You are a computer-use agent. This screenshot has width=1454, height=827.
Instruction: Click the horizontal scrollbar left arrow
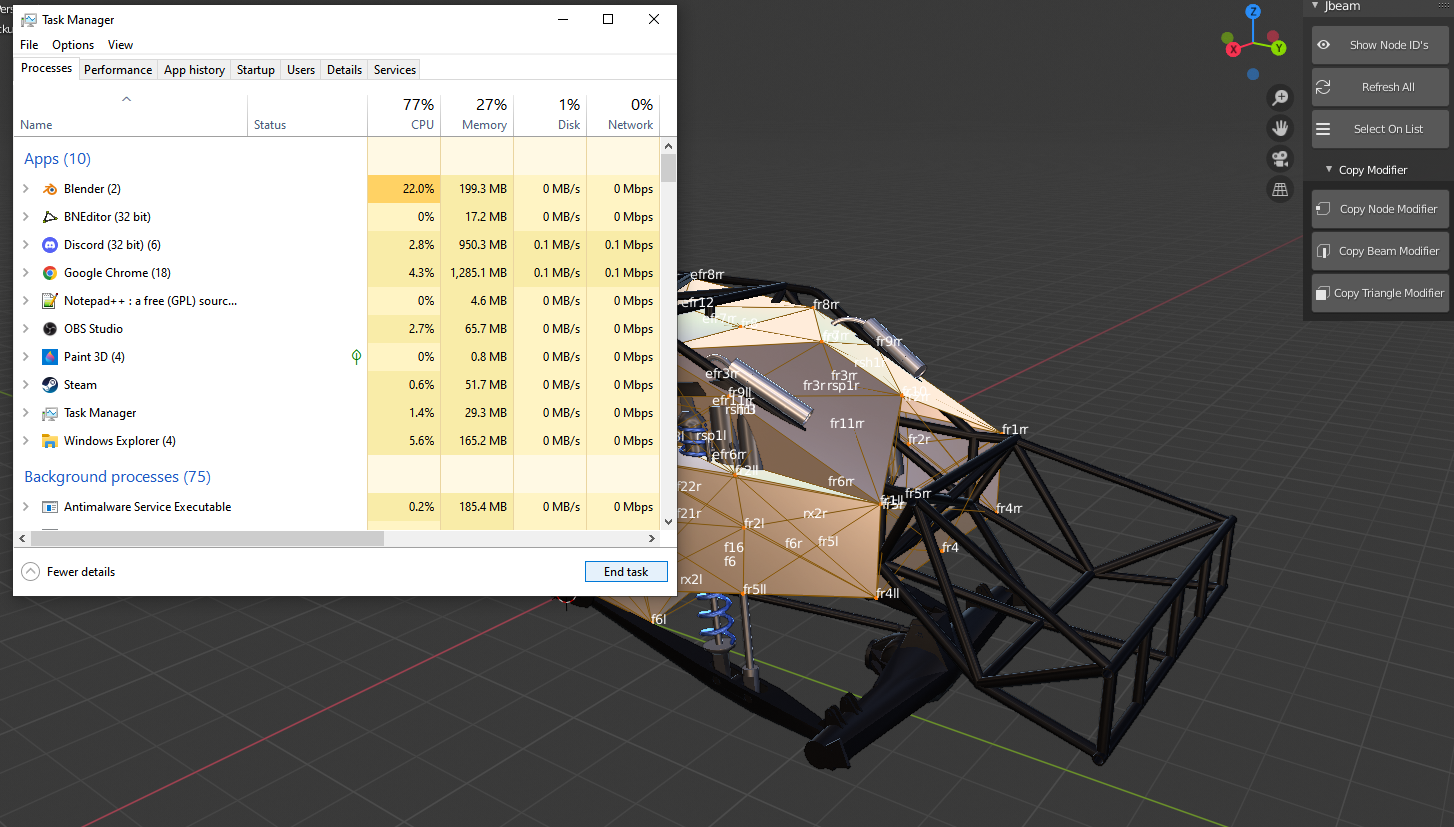click(x=22, y=538)
